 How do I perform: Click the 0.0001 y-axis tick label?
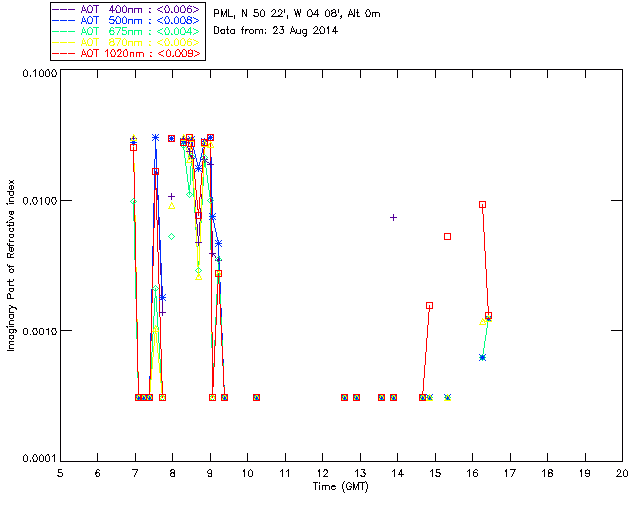39,459
